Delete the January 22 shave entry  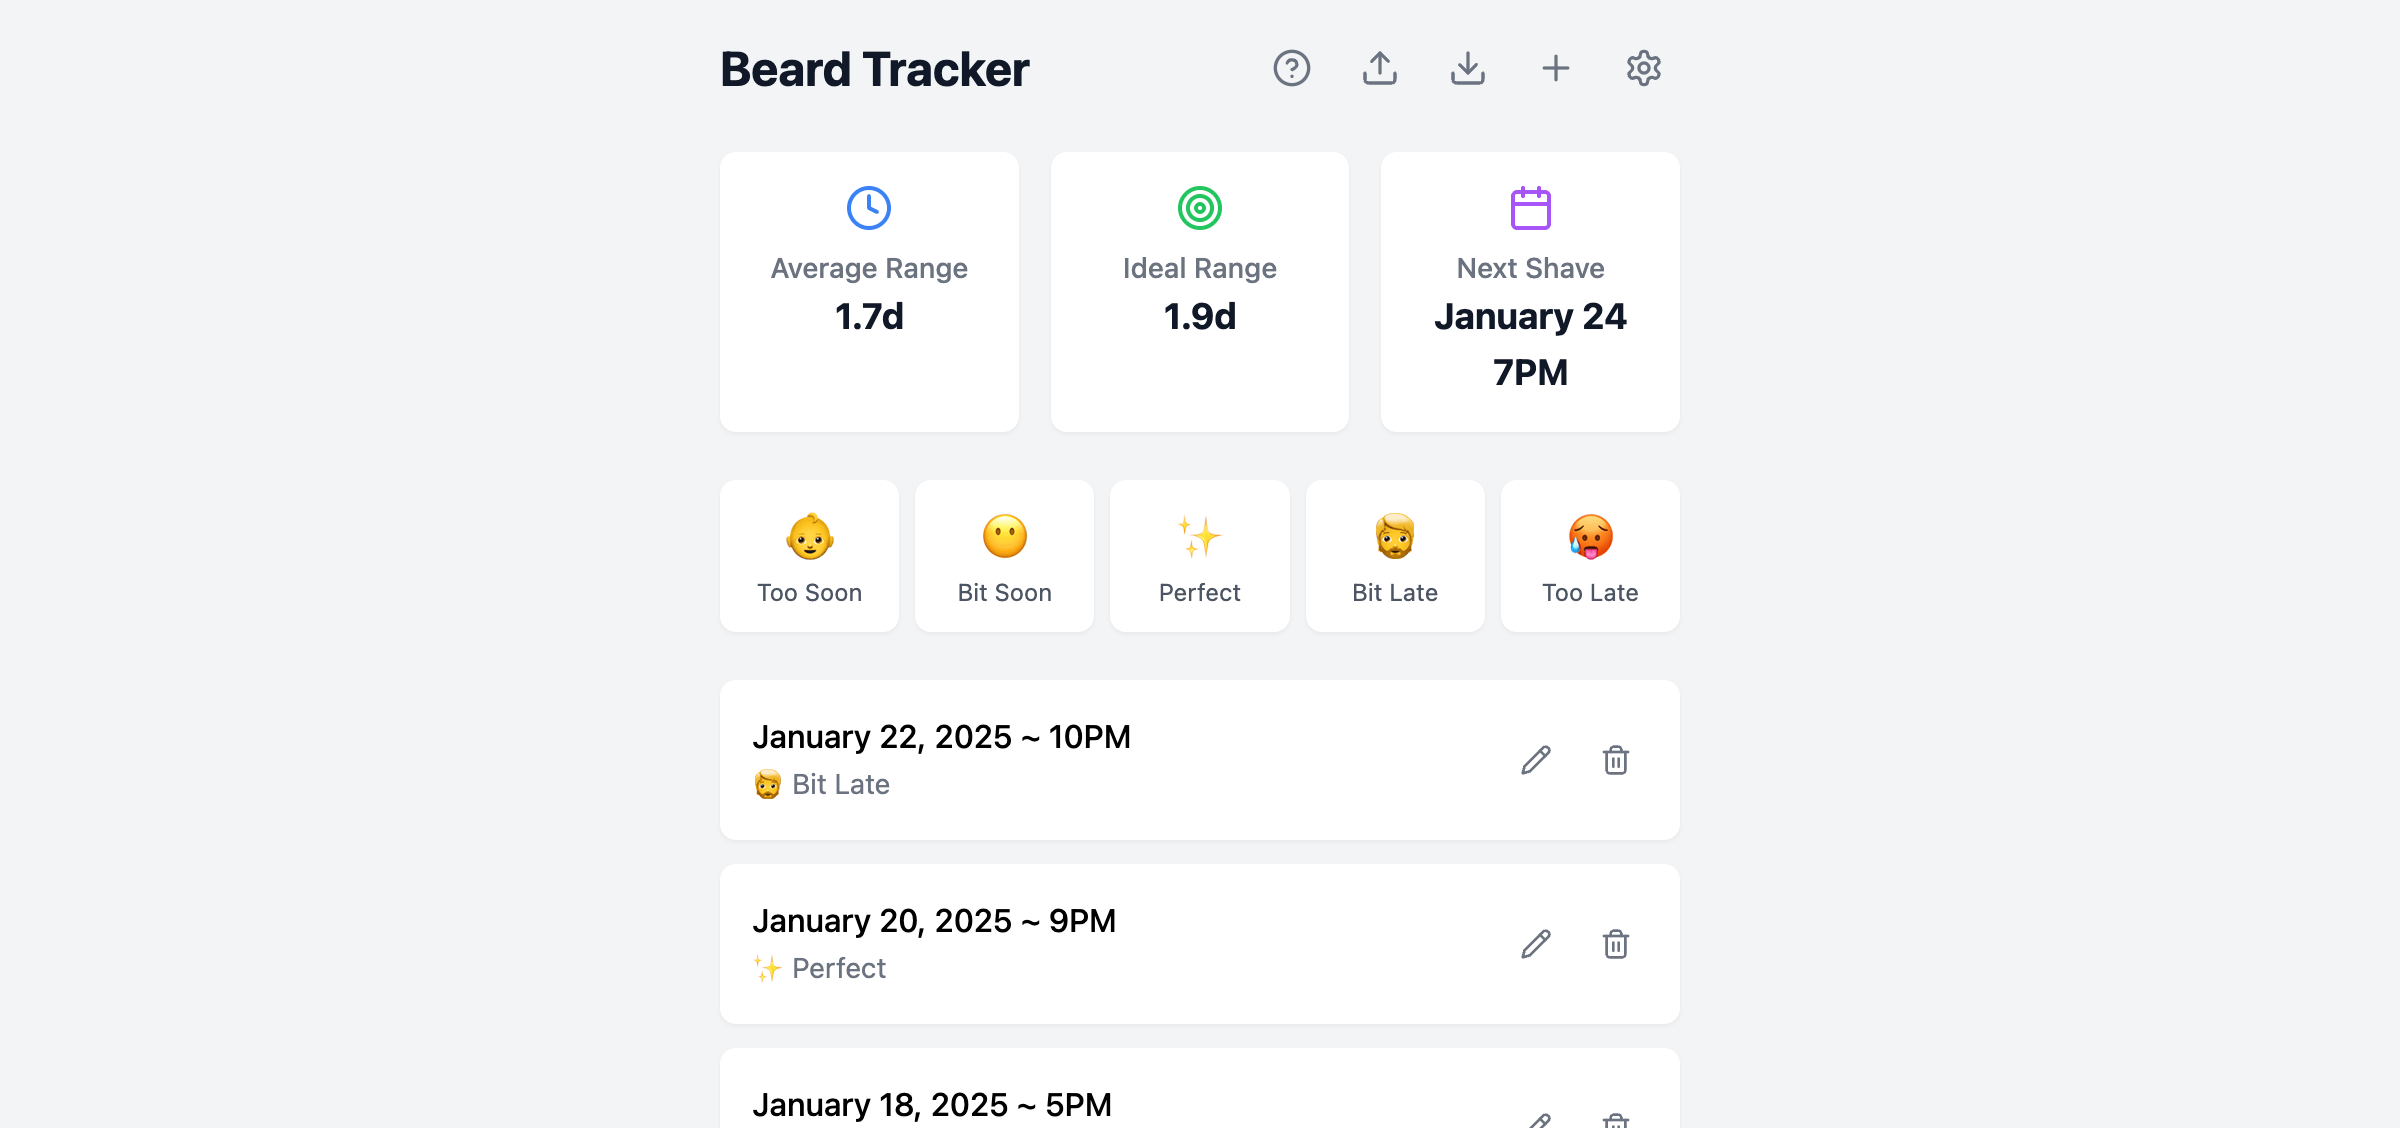1617,760
